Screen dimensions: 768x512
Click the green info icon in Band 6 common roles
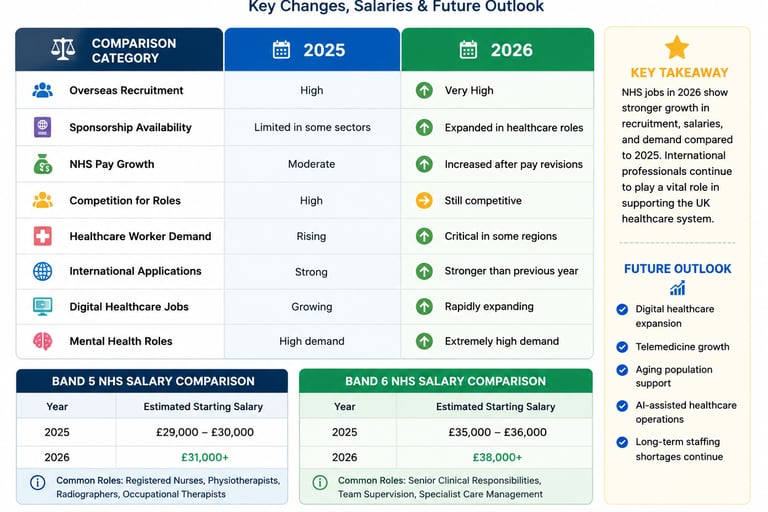[x=320, y=483]
